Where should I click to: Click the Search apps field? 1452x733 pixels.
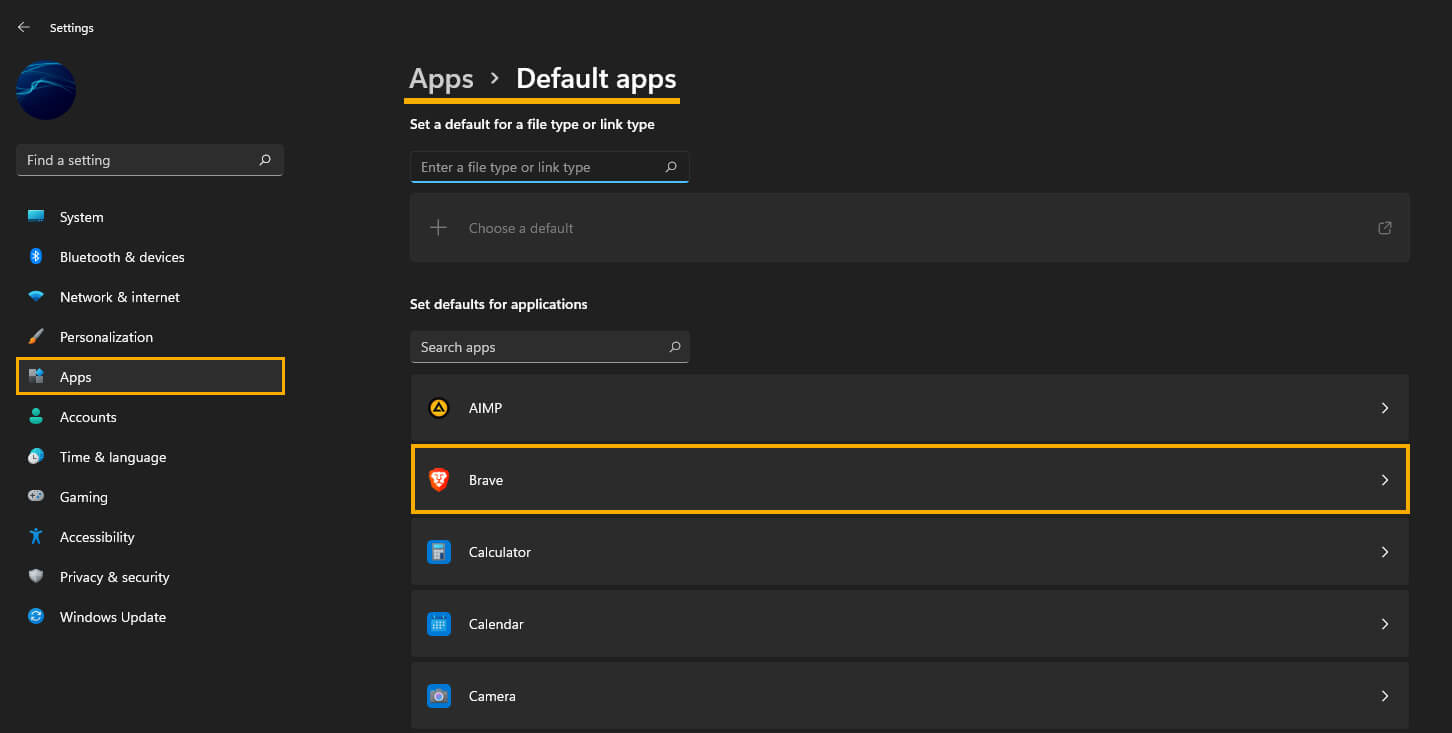549,347
